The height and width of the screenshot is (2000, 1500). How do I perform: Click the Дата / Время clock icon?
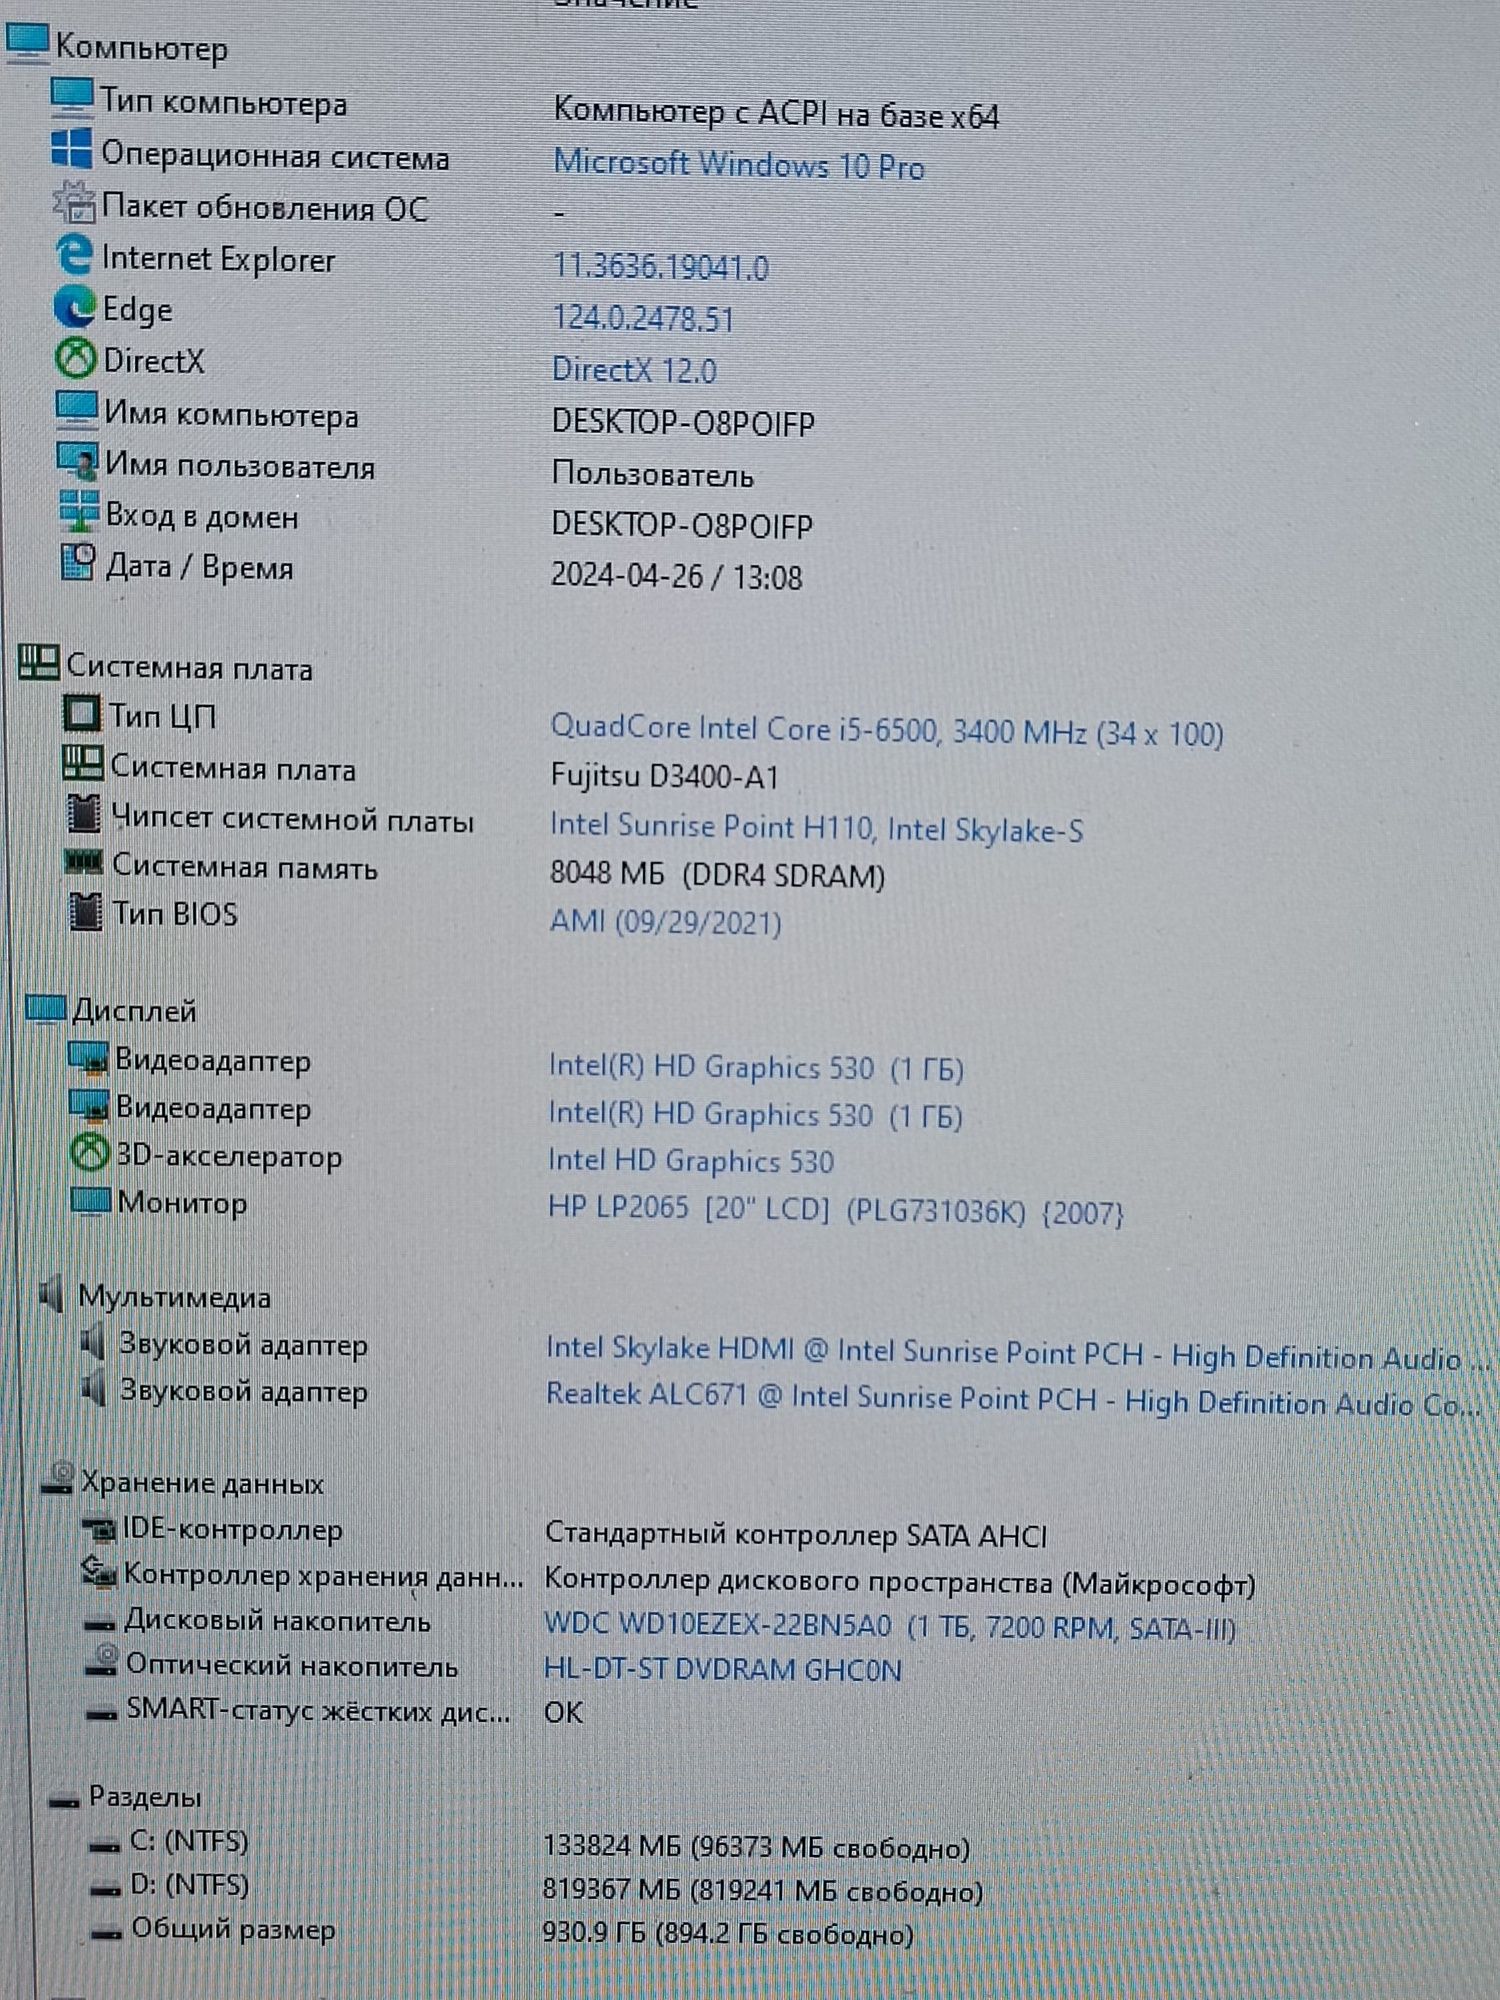coord(79,562)
